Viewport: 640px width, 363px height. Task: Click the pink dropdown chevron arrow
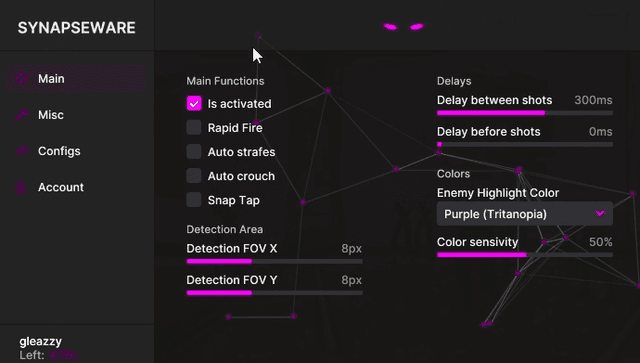click(600, 214)
